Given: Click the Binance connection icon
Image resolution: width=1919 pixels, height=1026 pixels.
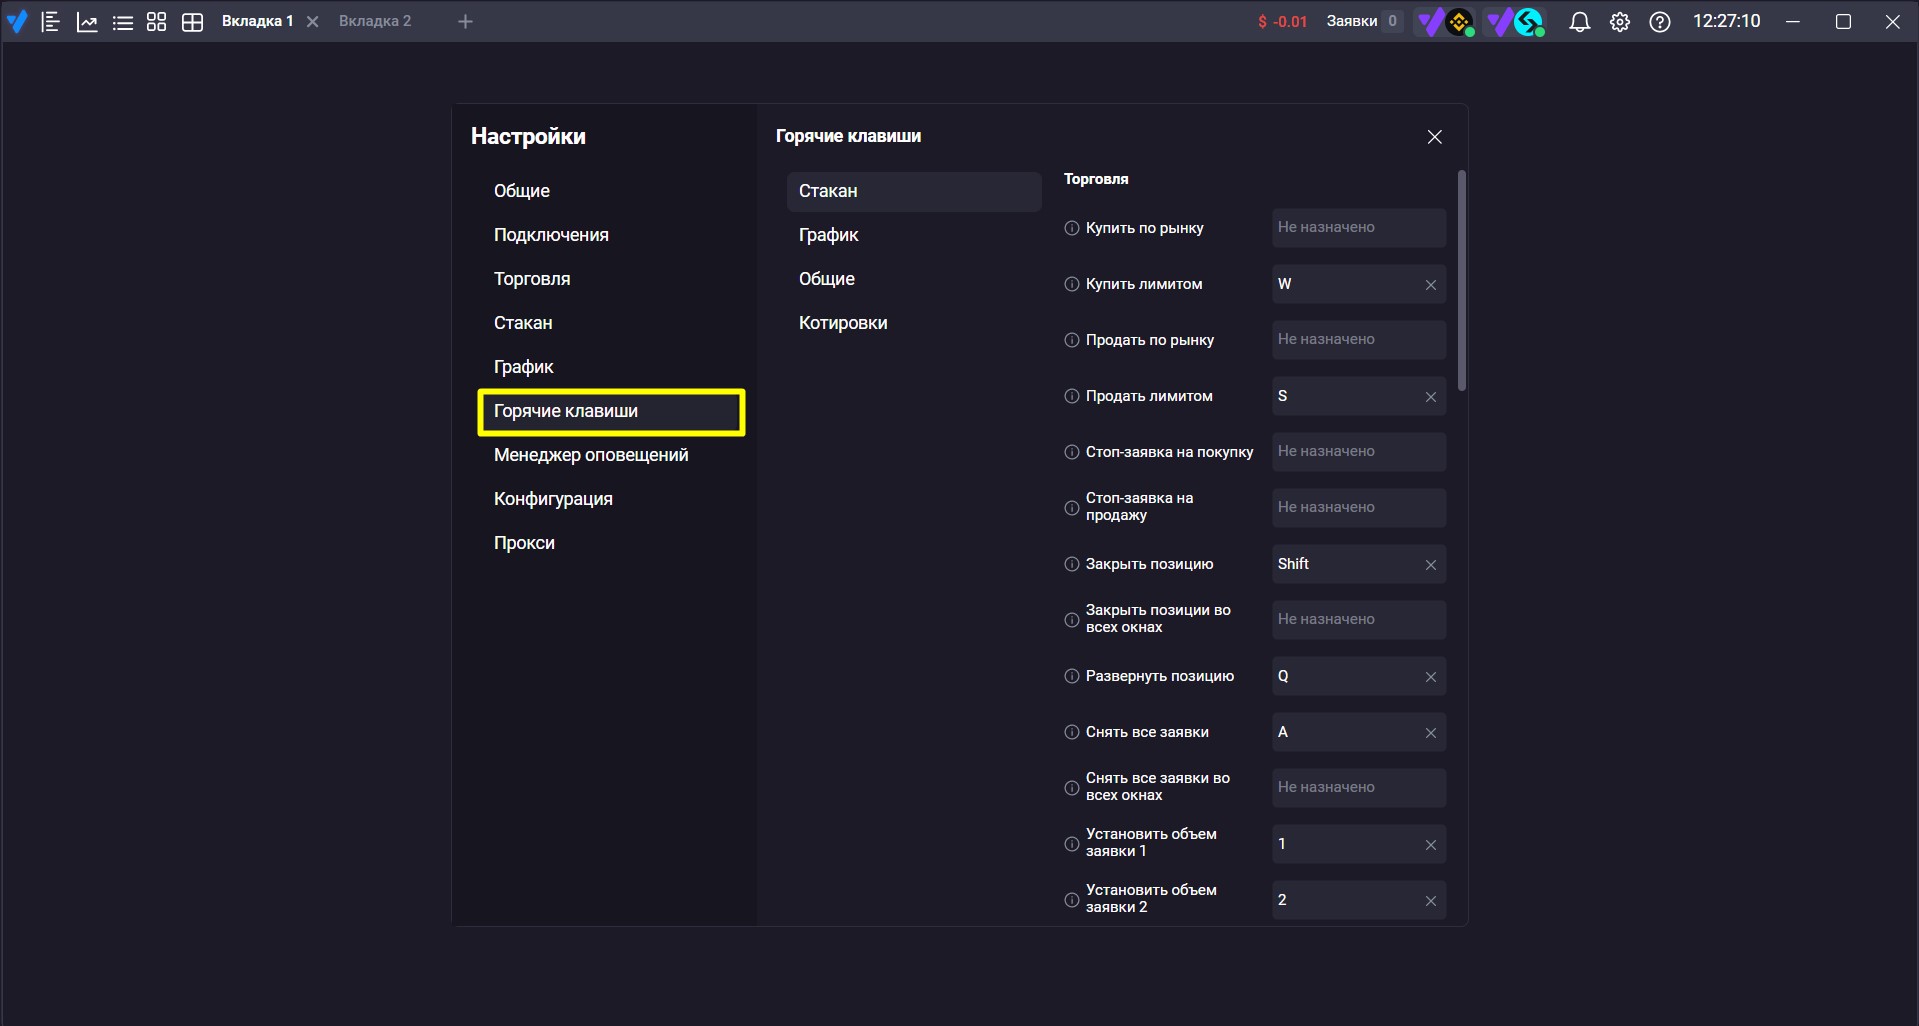Looking at the screenshot, I should (1445, 22).
